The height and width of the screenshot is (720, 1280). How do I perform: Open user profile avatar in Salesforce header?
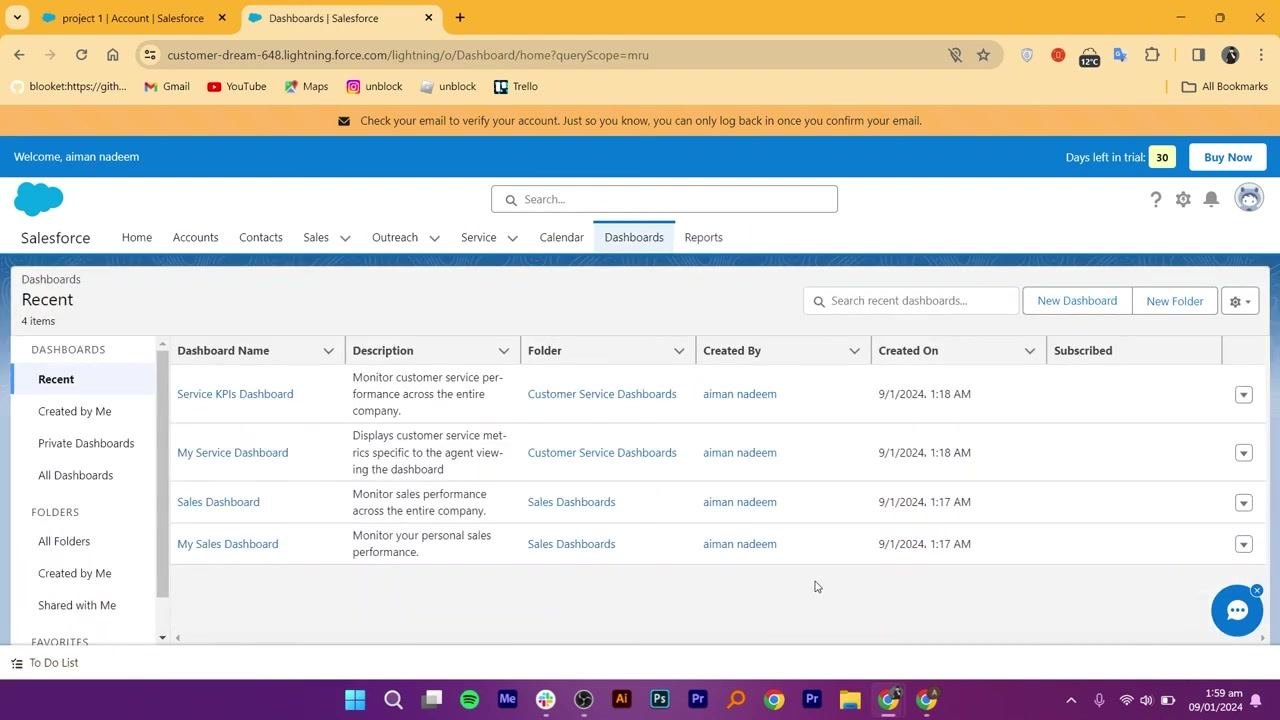[x=1249, y=198]
